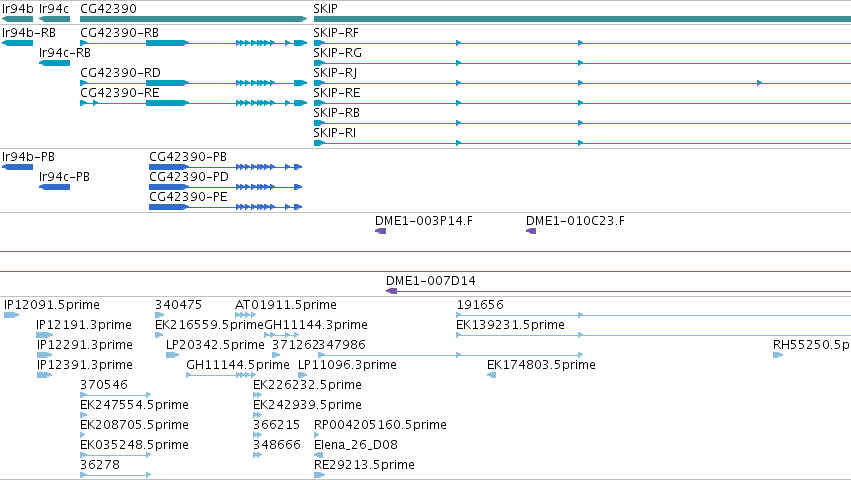This screenshot has width=851, height=480.
Task: Click the CG42390-PD protein label
Action: coord(189,177)
